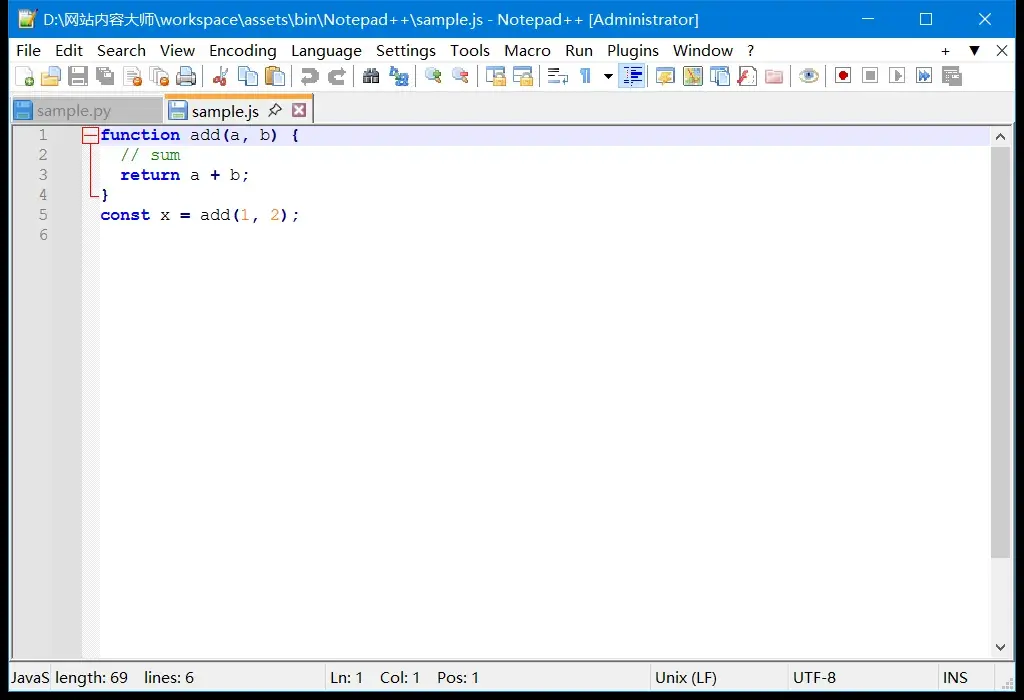Screen dimensions: 1024x700
Task: Open the Encoding menu
Action: tap(243, 50)
